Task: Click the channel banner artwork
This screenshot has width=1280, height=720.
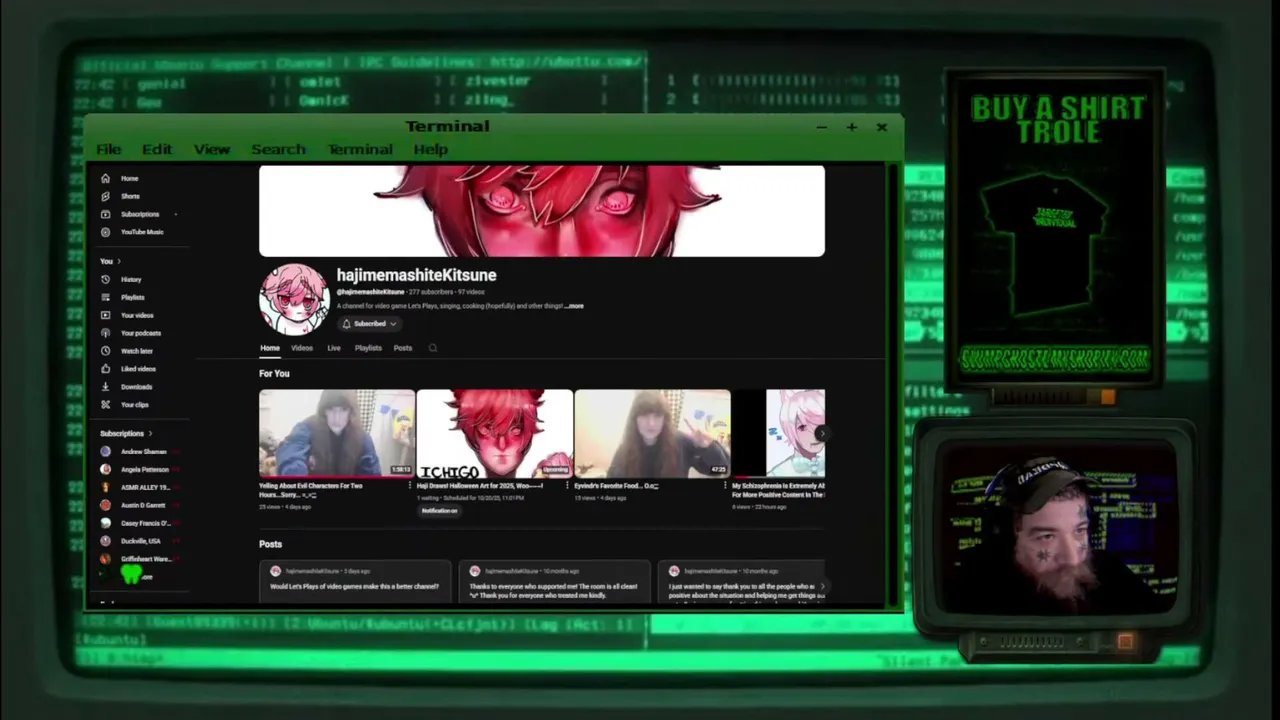Action: point(542,211)
